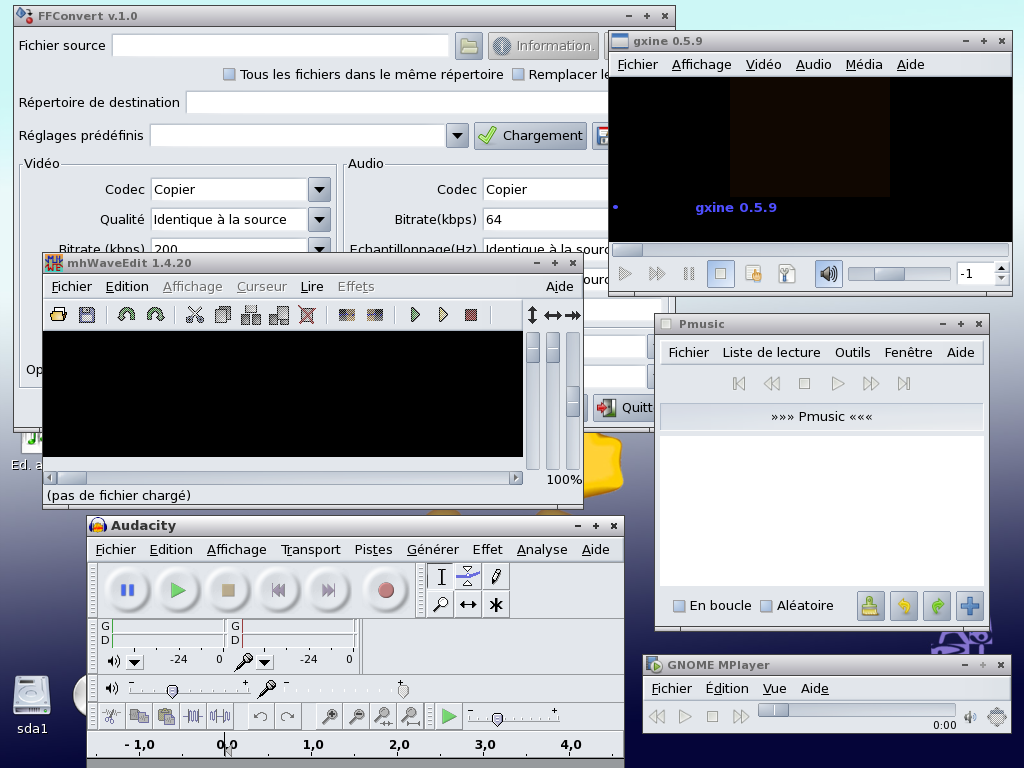Toggle gxine stop button
Image resolution: width=1024 pixels, height=768 pixels.
point(720,274)
